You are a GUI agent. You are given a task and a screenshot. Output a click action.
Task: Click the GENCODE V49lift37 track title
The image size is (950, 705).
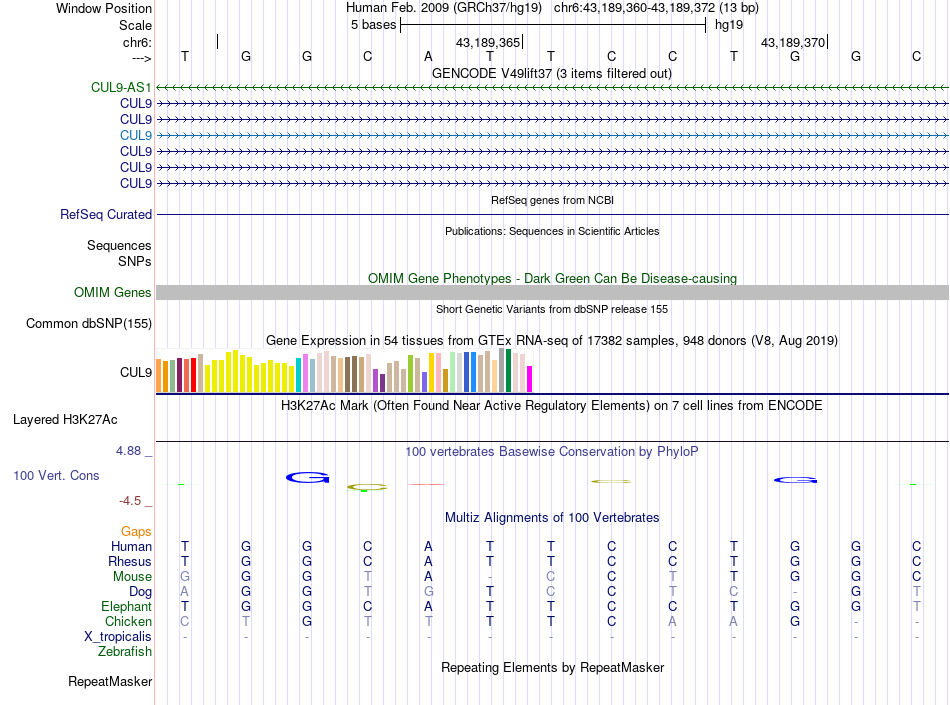click(x=552, y=74)
